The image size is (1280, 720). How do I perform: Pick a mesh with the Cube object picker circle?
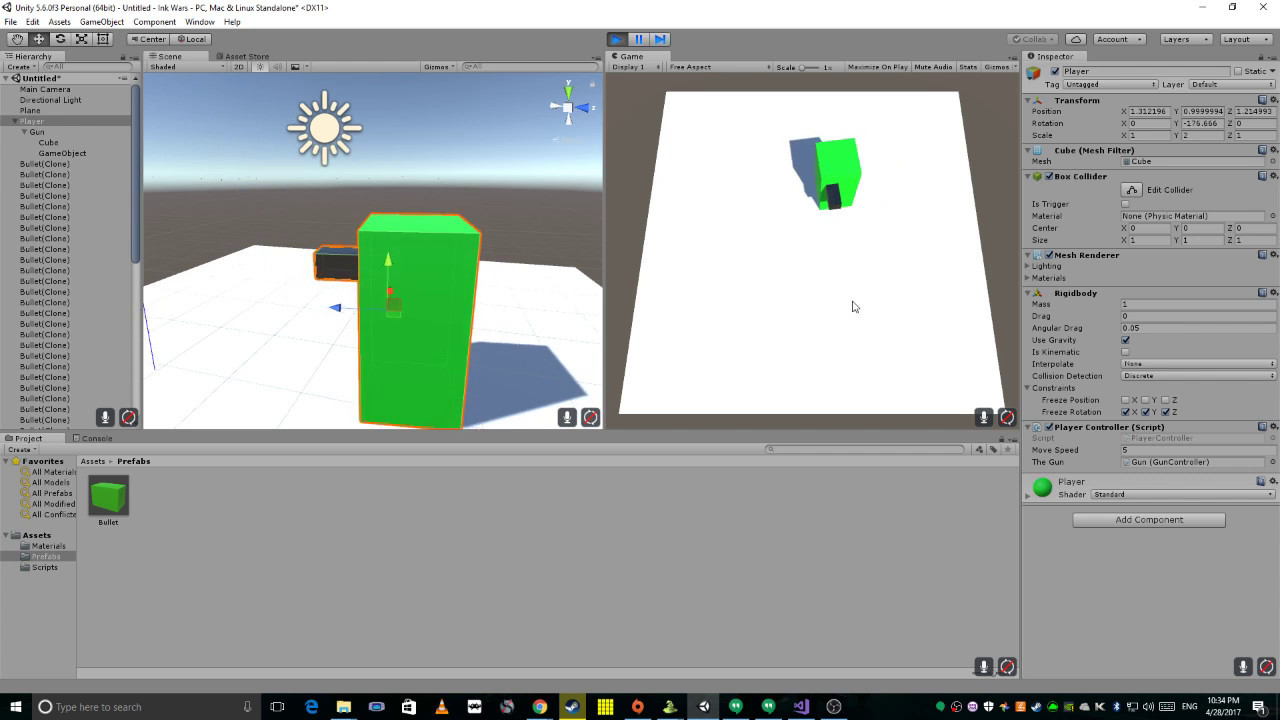[x=1273, y=161]
